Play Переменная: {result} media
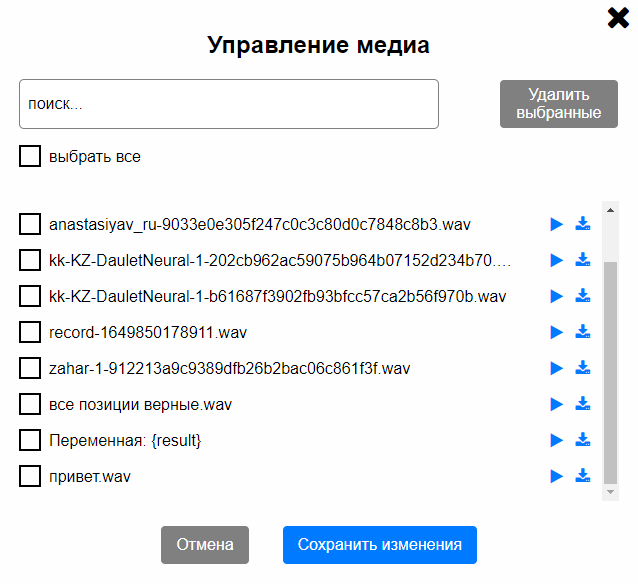Viewport: 638px width, 584px height. [x=557, y=440]
